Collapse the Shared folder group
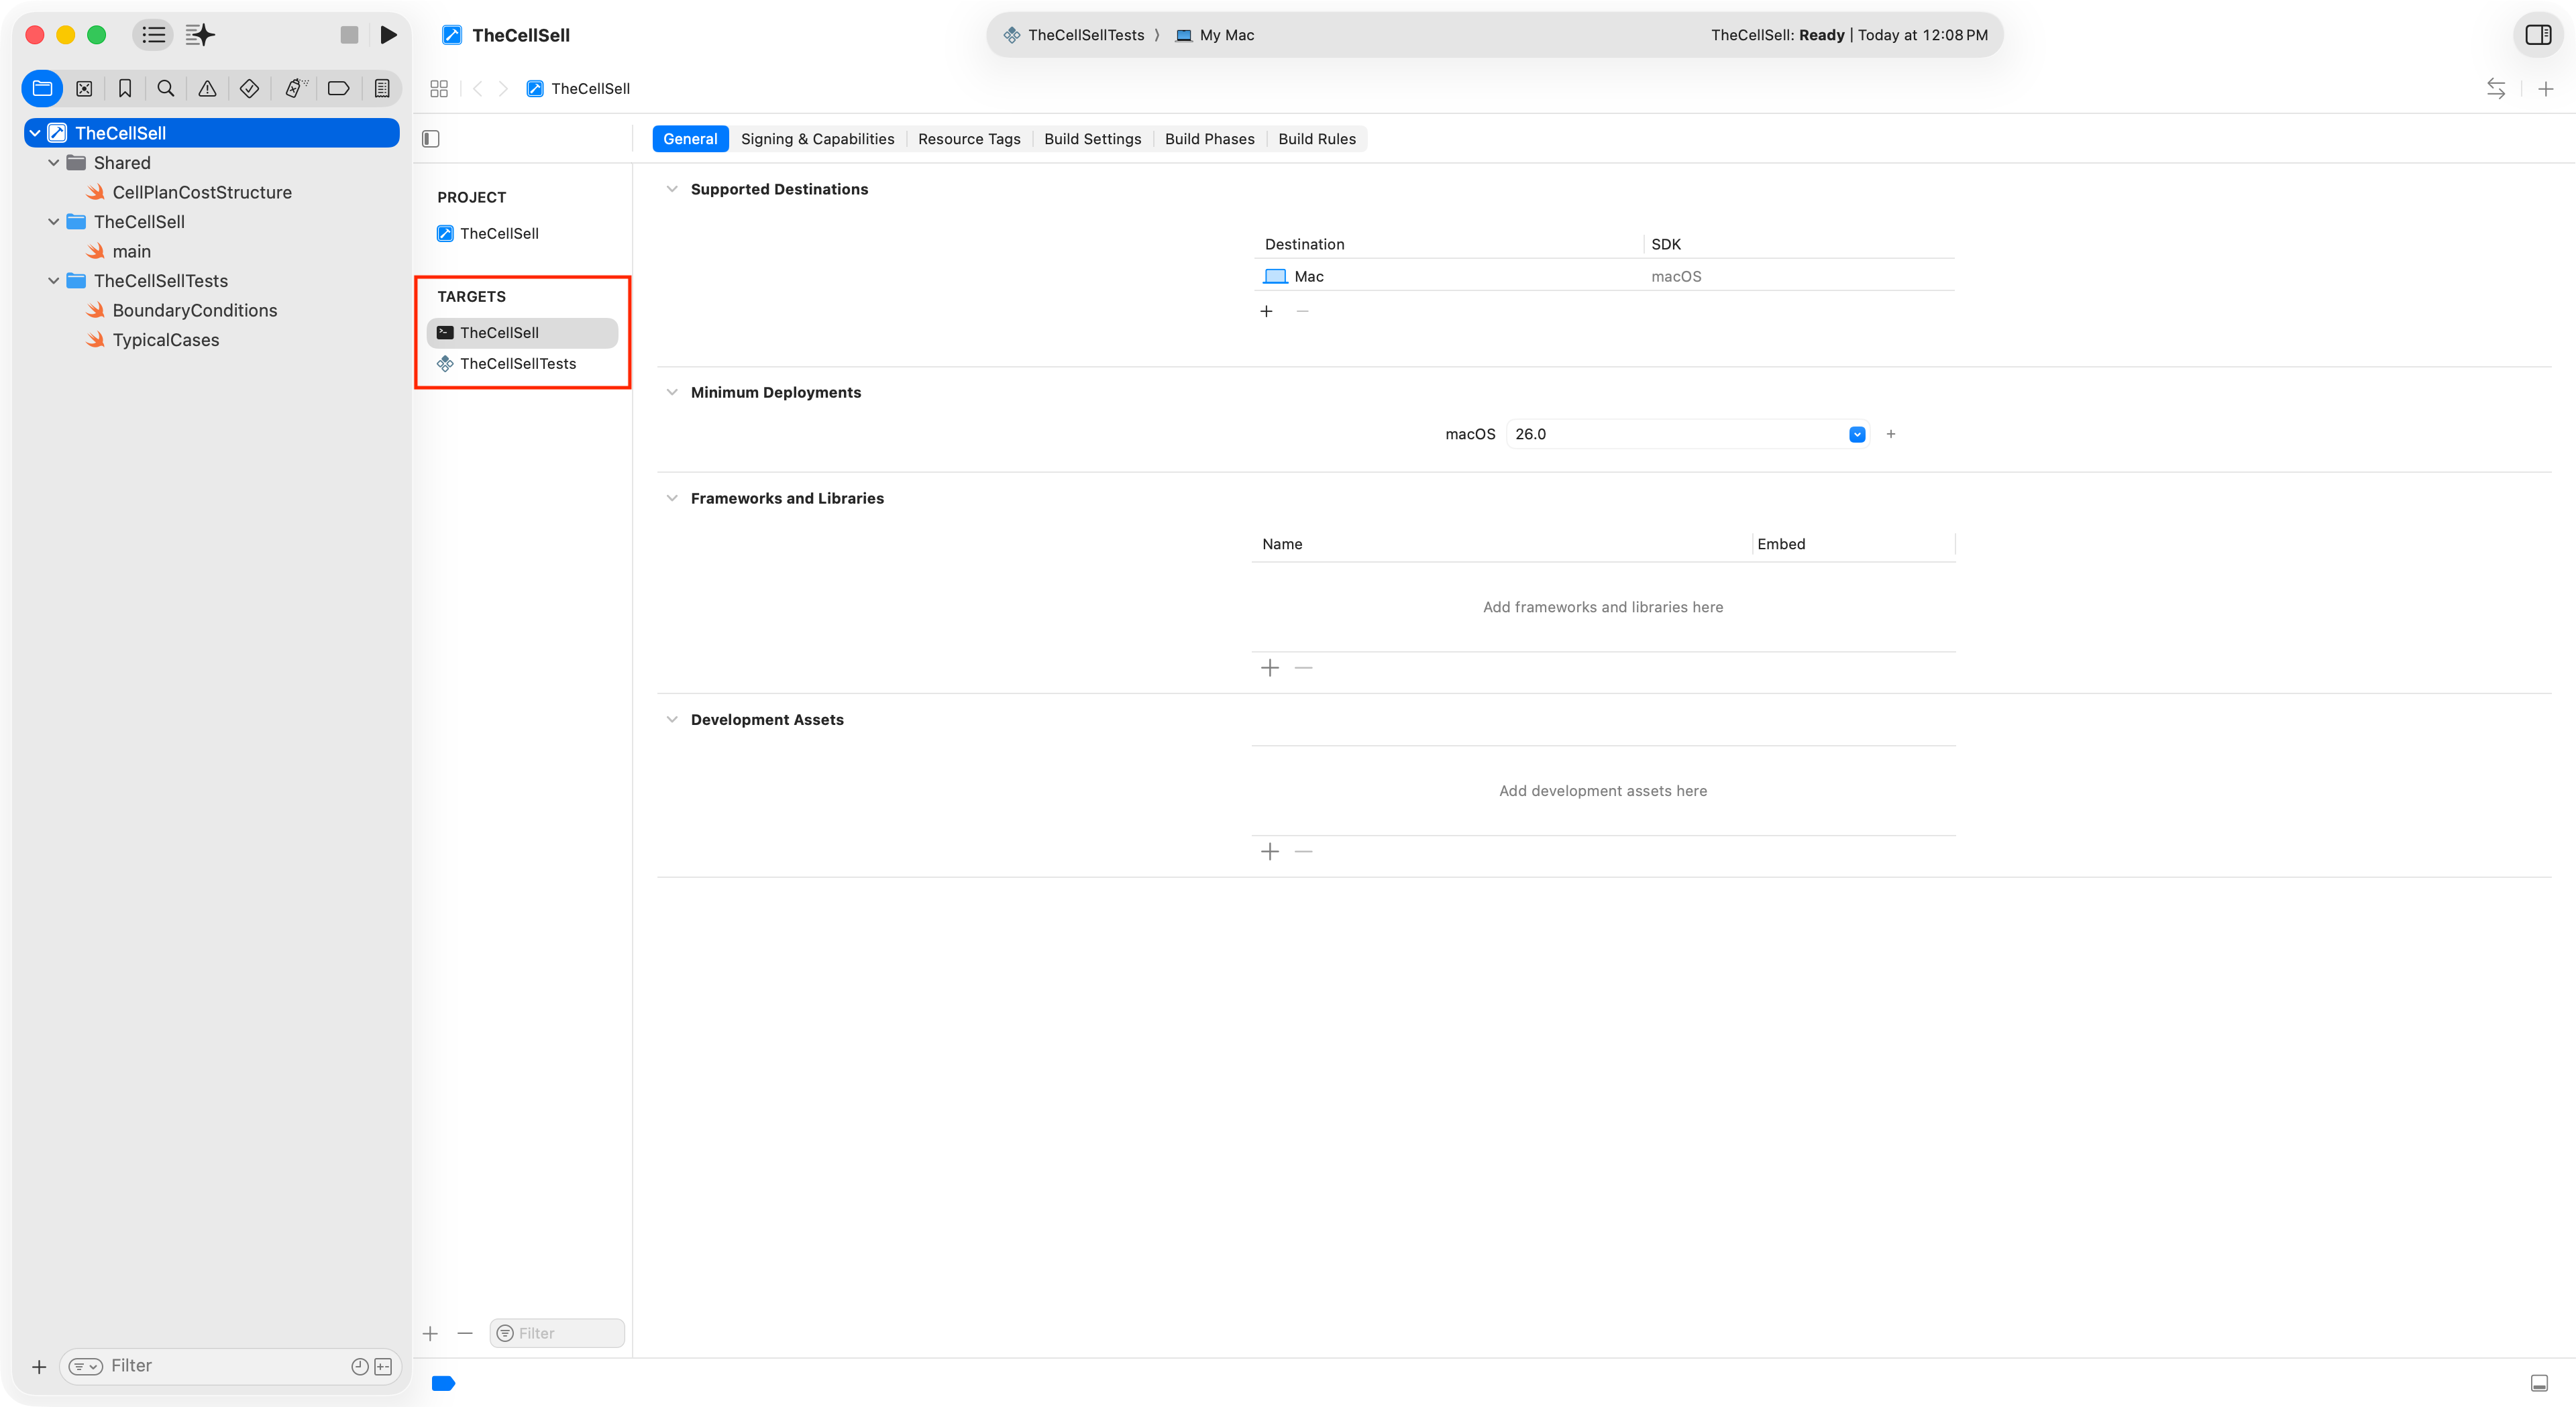 tap(54, 163)
